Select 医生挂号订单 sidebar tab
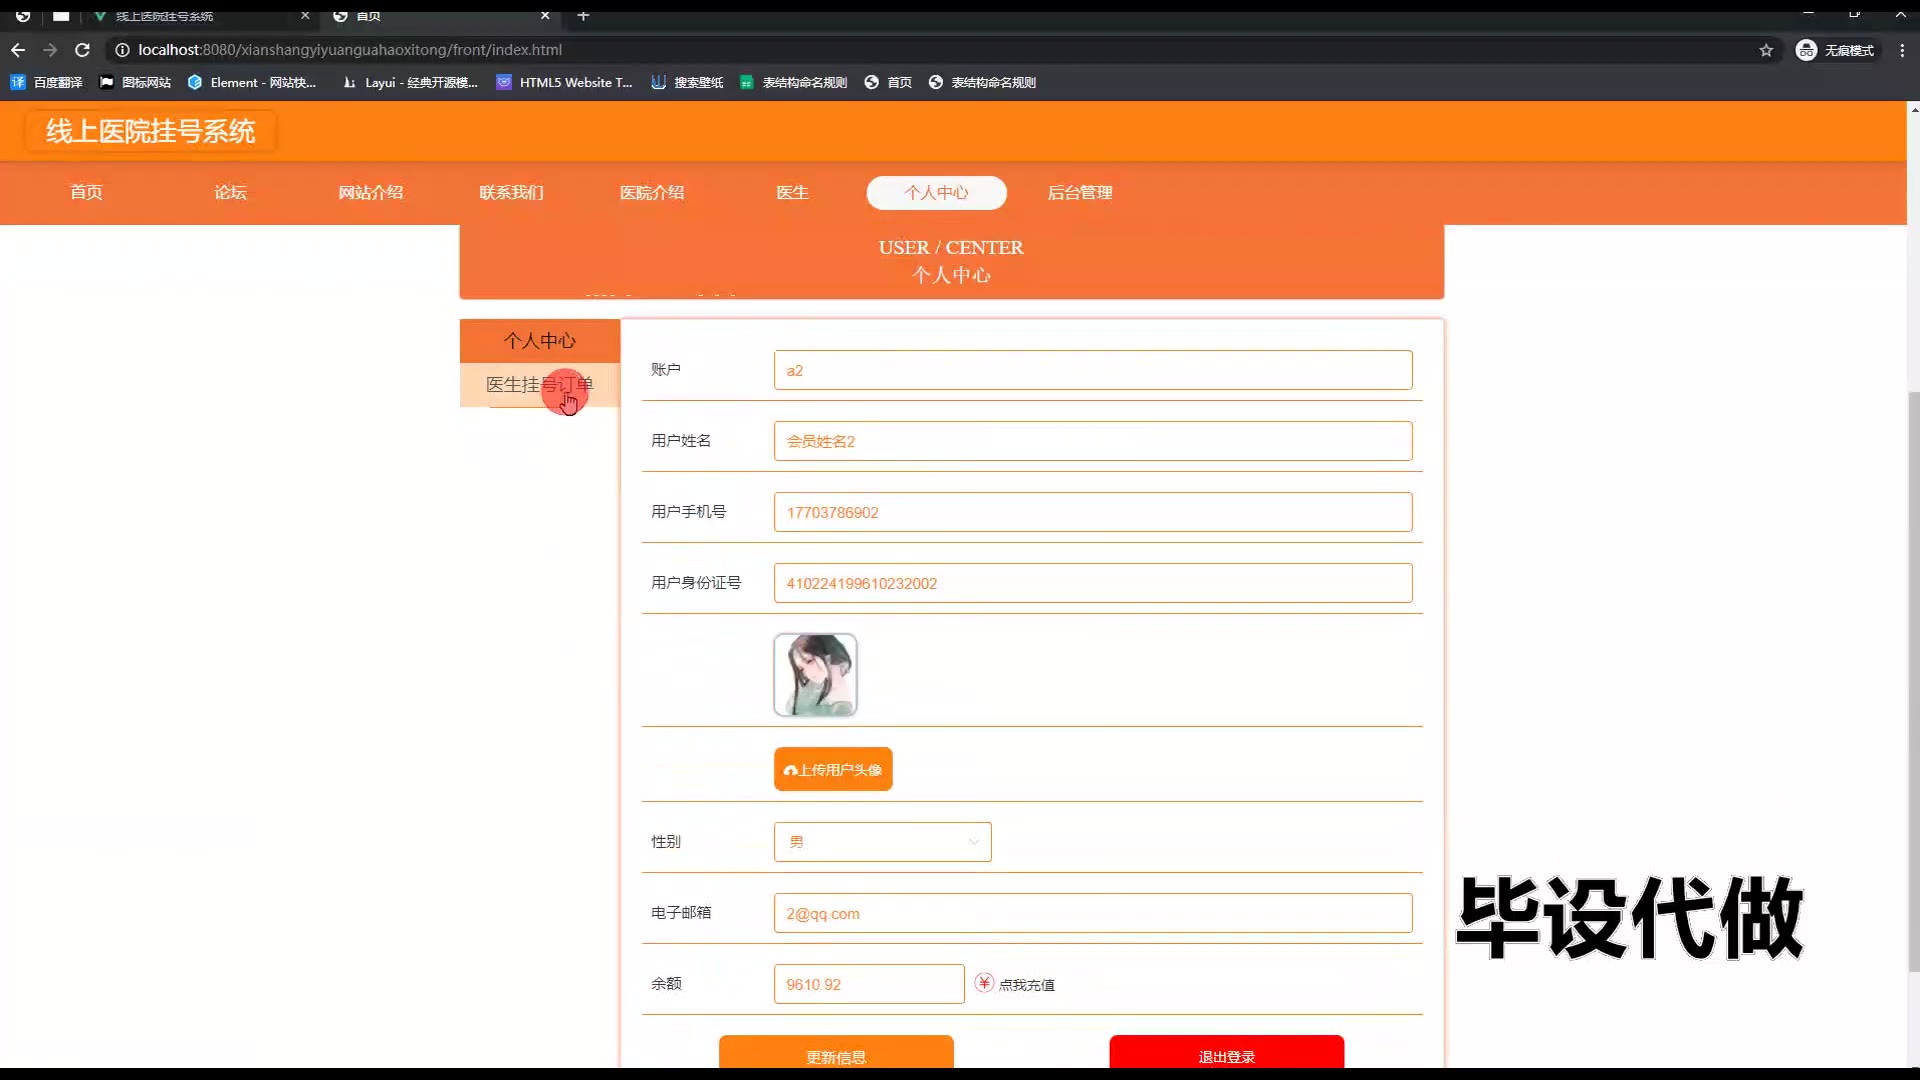Image resolution: width=1920 pixels, height=1080 pixels. point(539,385)
